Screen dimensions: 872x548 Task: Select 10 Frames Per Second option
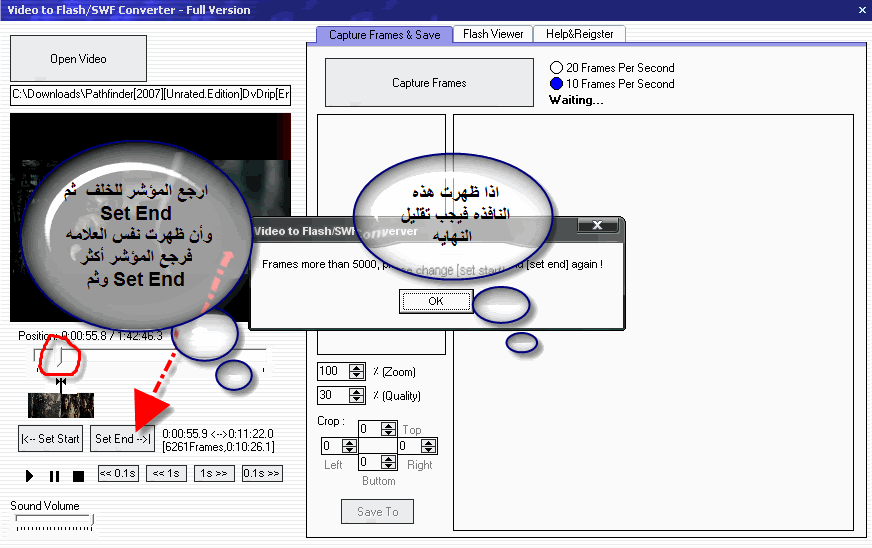(x=557, y=84)
